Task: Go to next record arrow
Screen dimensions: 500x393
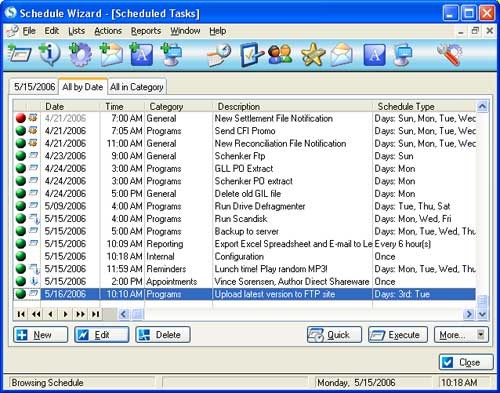Action: click(x=66, y=314)
